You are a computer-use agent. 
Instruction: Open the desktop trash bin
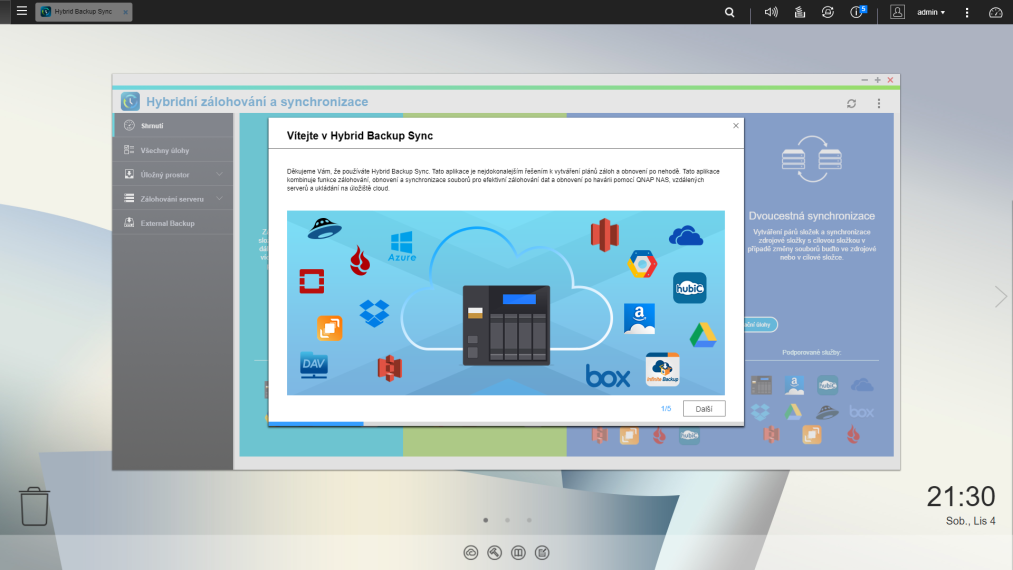tap(34, 506)
